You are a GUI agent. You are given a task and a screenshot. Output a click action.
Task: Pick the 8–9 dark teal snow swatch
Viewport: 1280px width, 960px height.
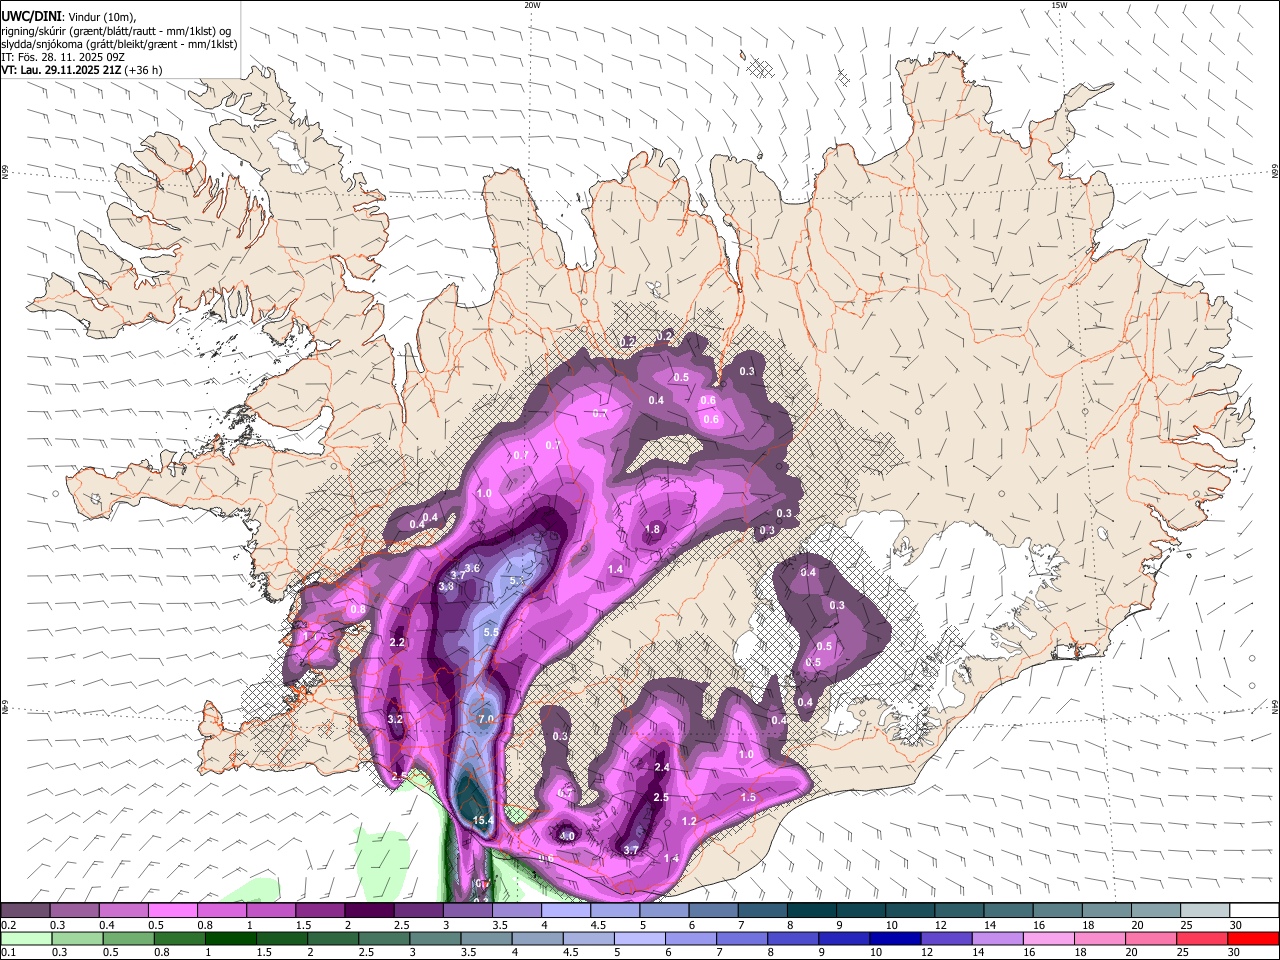pos(810,911)
